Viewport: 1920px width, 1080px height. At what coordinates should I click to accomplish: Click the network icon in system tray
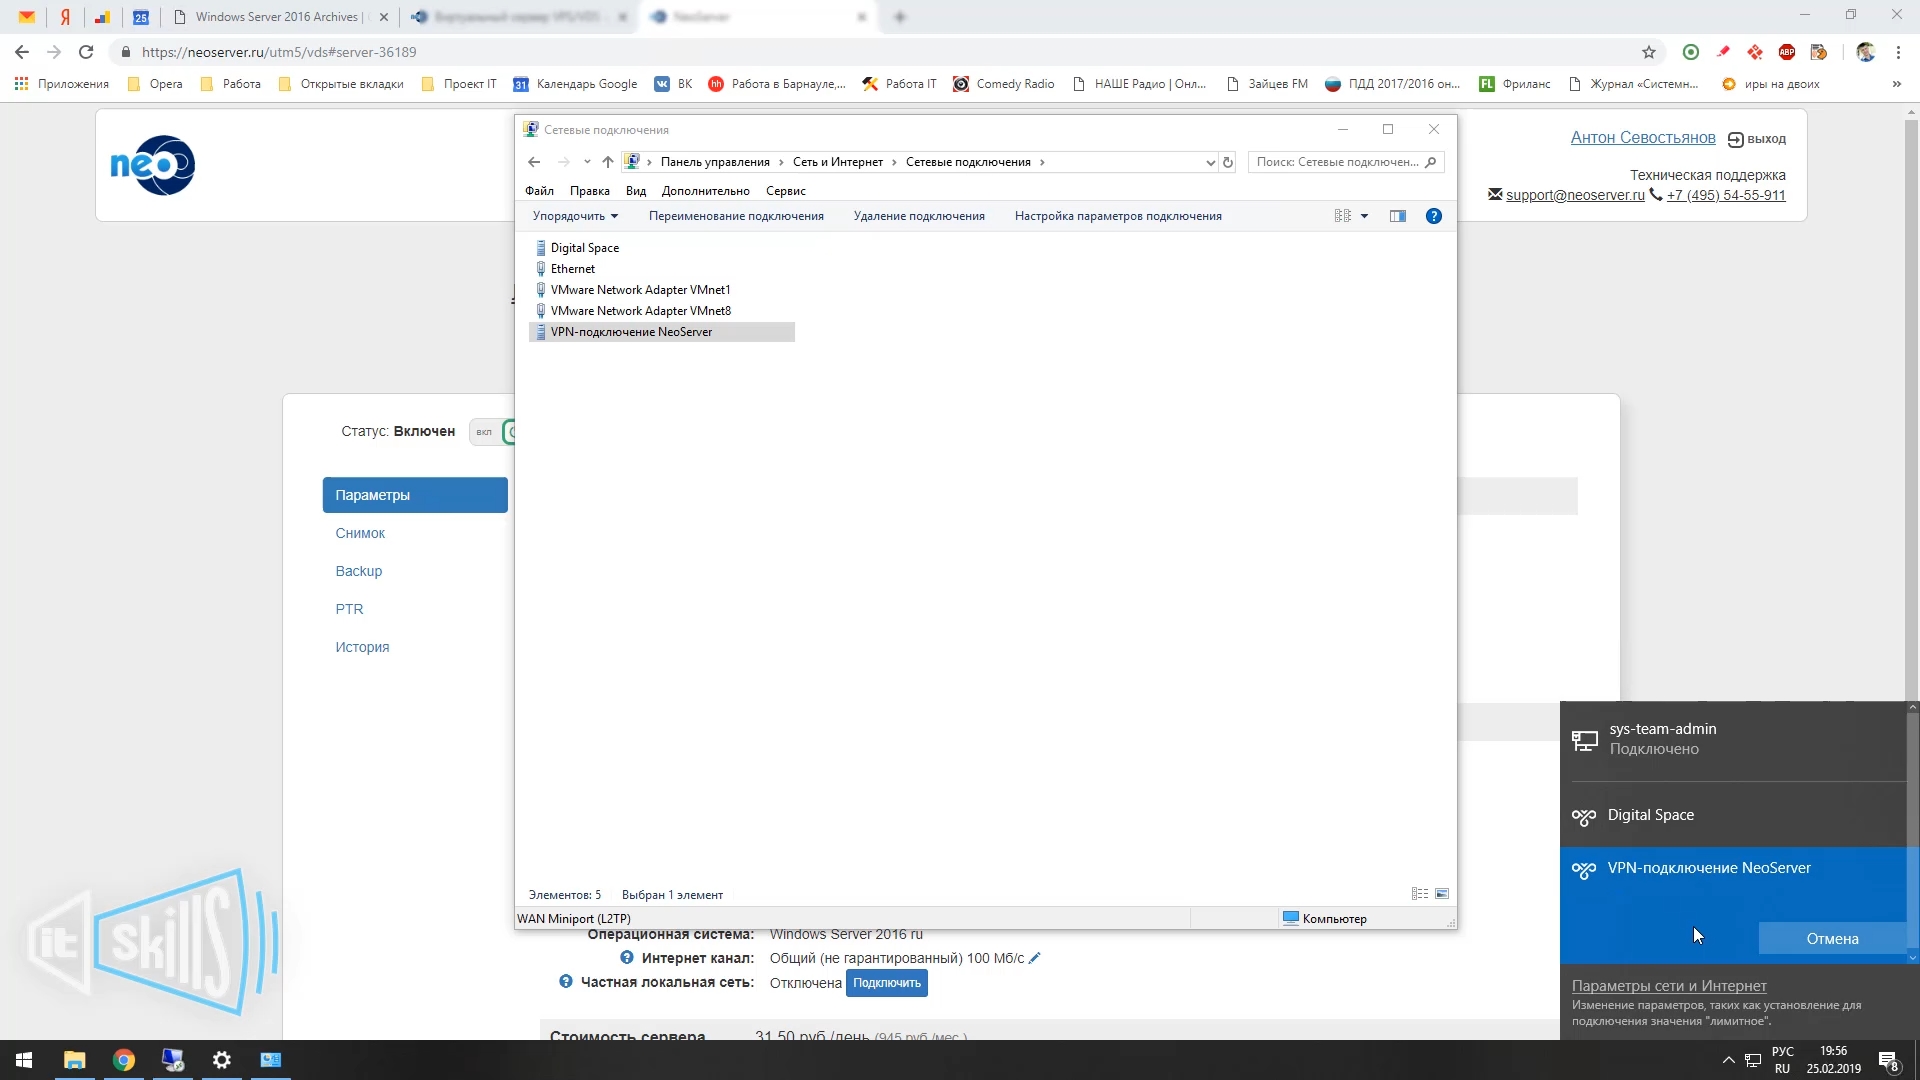click(1753, 1060)
